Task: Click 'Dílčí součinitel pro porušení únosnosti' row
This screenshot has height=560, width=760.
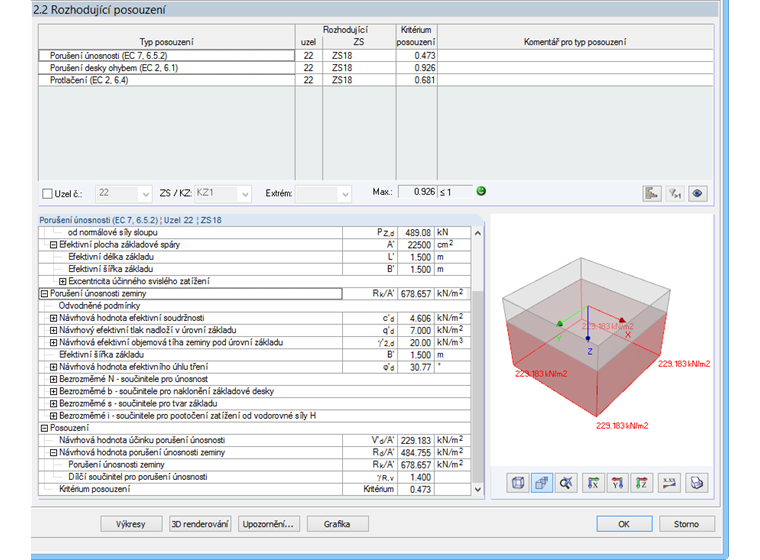Action: [x=254, y=477]
